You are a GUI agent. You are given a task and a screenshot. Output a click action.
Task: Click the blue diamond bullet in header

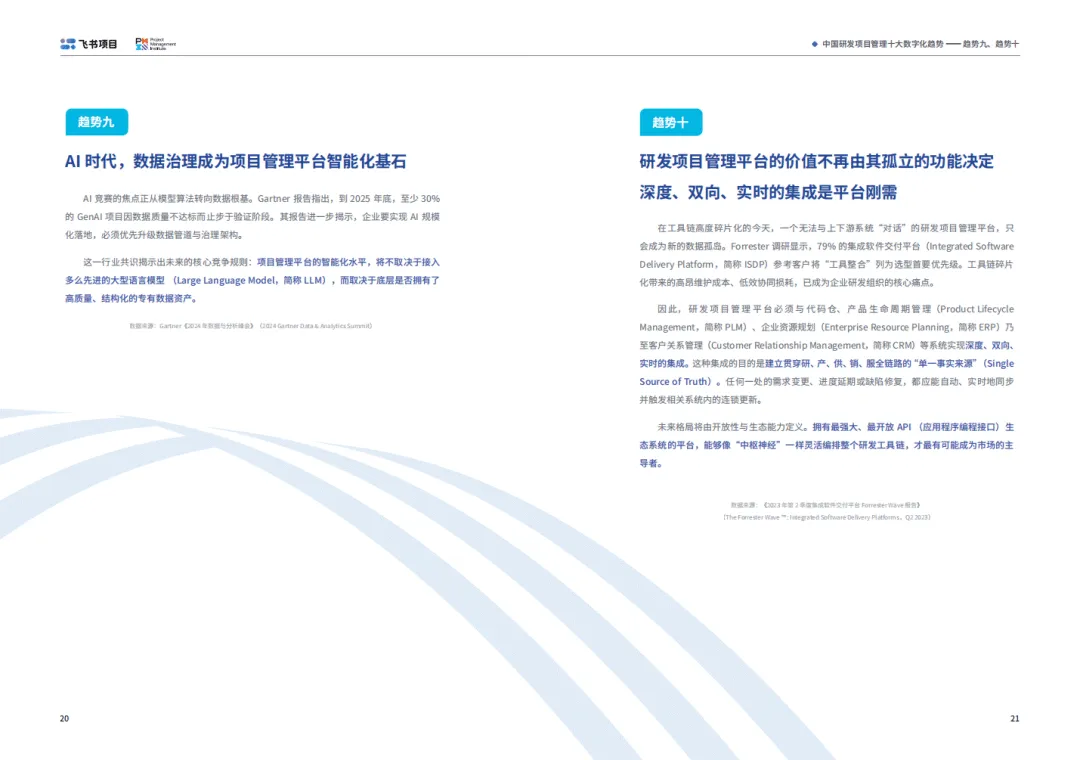tap(815, 44)
